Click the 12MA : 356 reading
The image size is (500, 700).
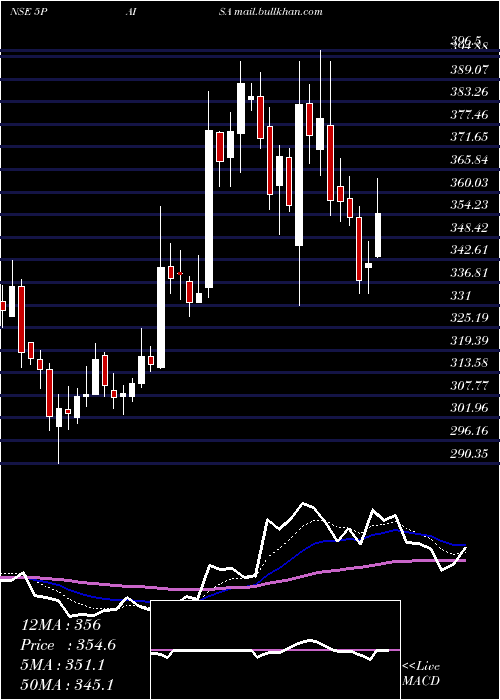[61, 625]
